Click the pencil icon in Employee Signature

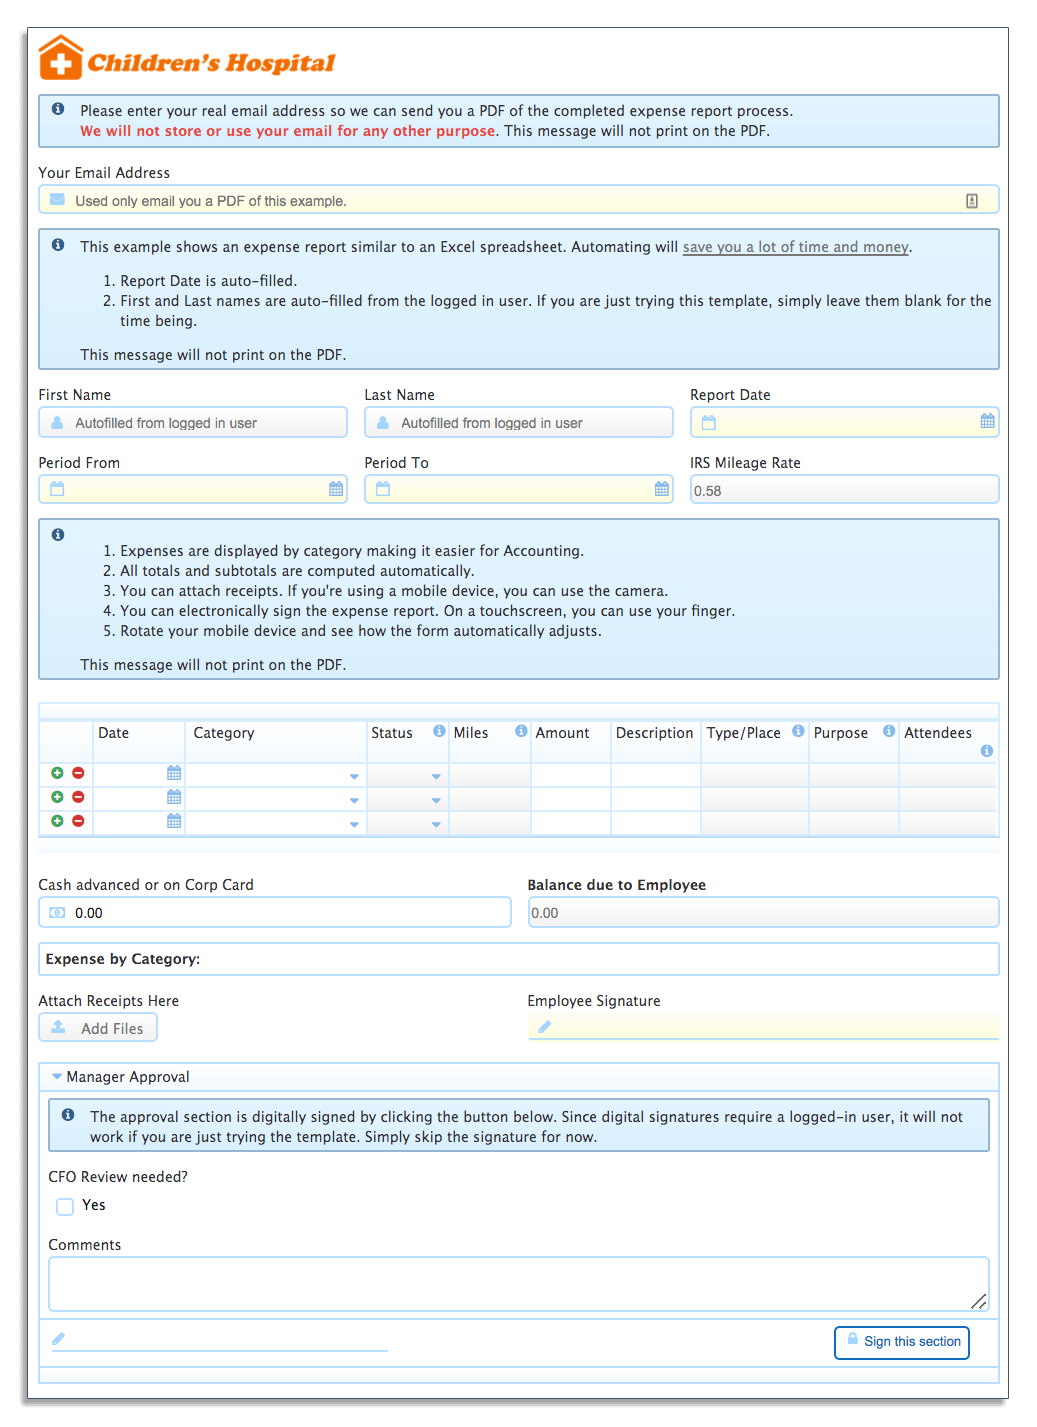[544, 1027]
